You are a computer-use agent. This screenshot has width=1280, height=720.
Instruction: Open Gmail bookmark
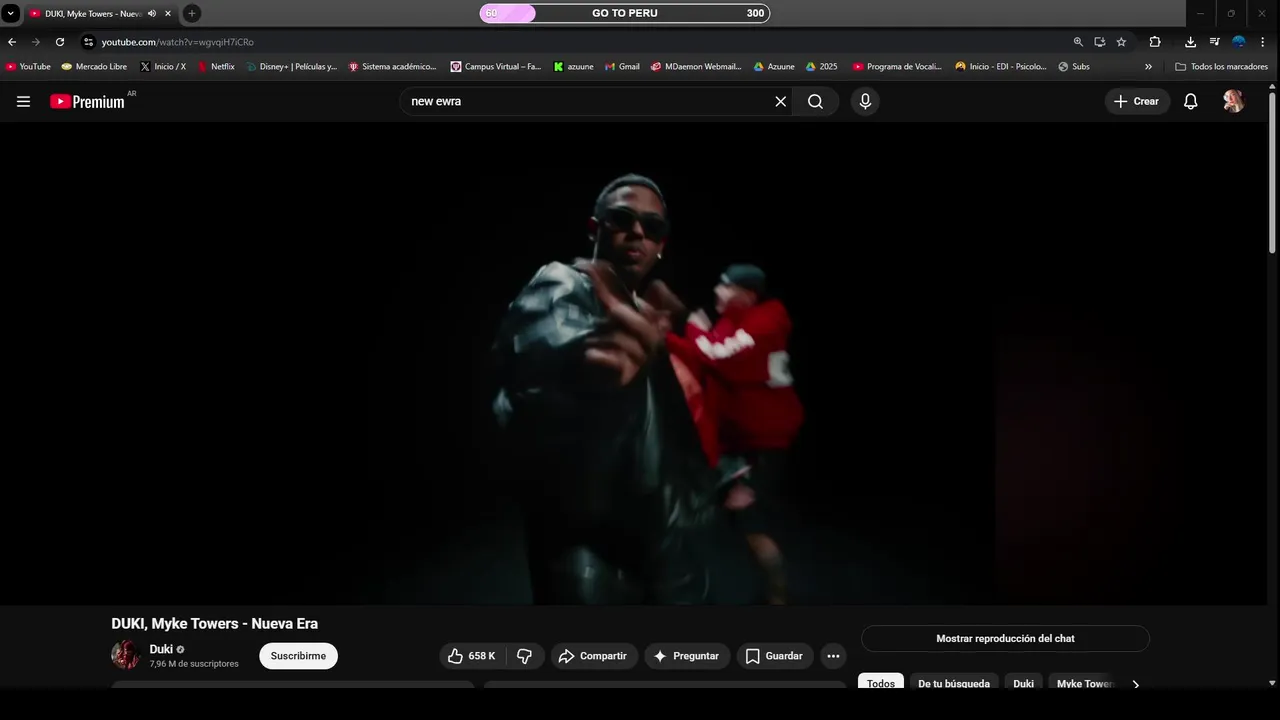pos(622,67)
